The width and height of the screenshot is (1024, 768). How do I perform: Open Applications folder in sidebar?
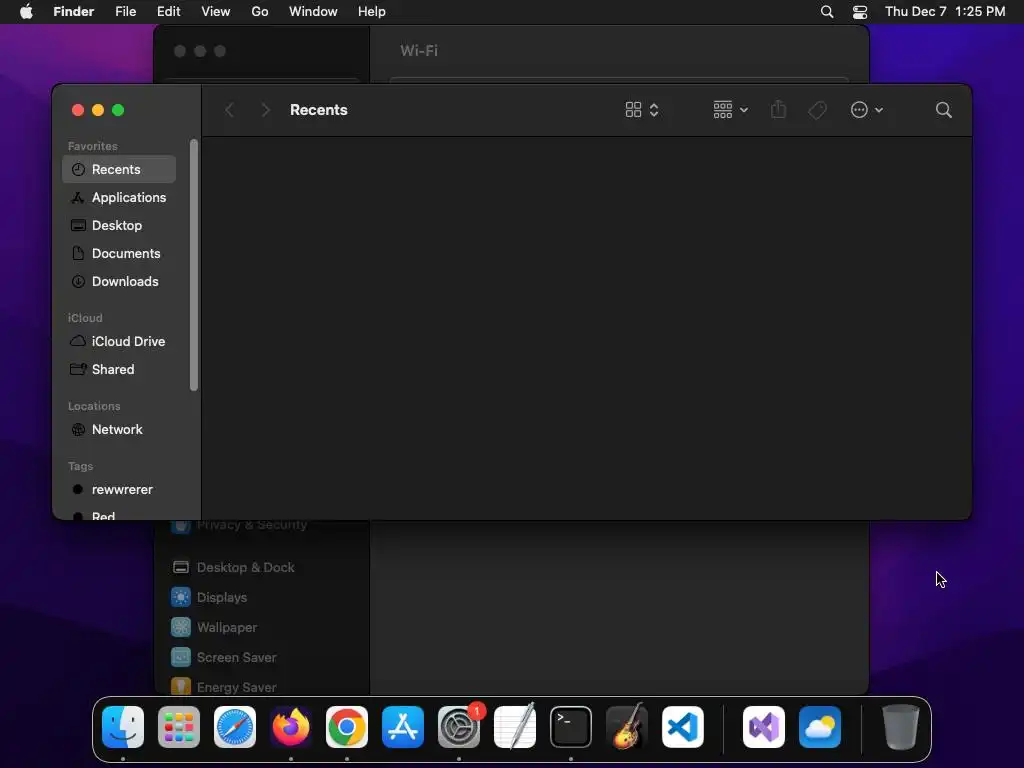[x=119, y=197]
